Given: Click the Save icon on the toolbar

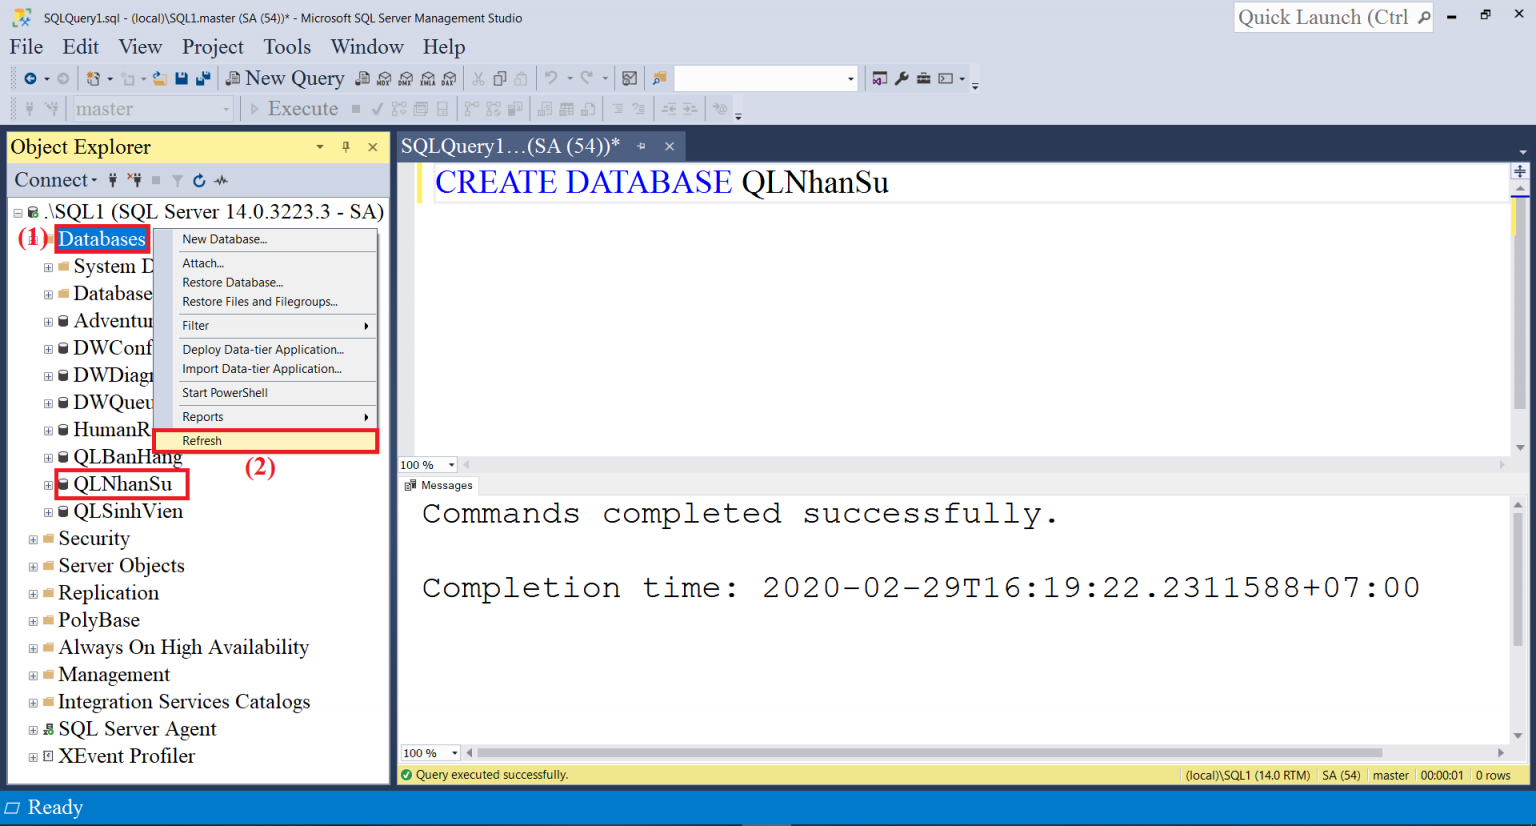Looking at the screenshot, I should 181,78.
